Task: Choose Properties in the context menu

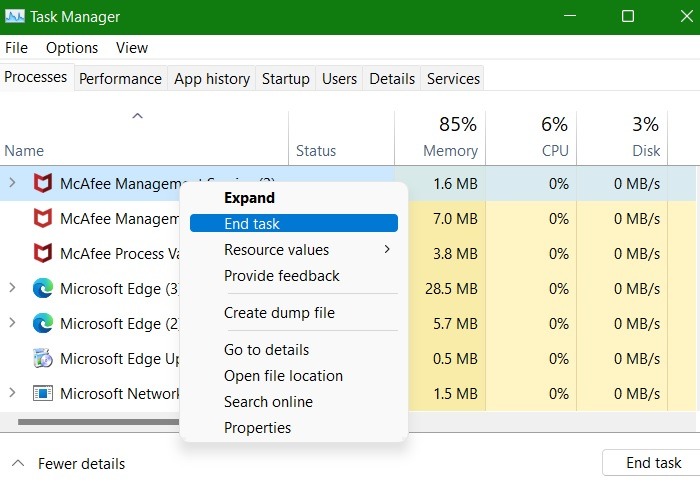Action: click(x=294, y=427)
